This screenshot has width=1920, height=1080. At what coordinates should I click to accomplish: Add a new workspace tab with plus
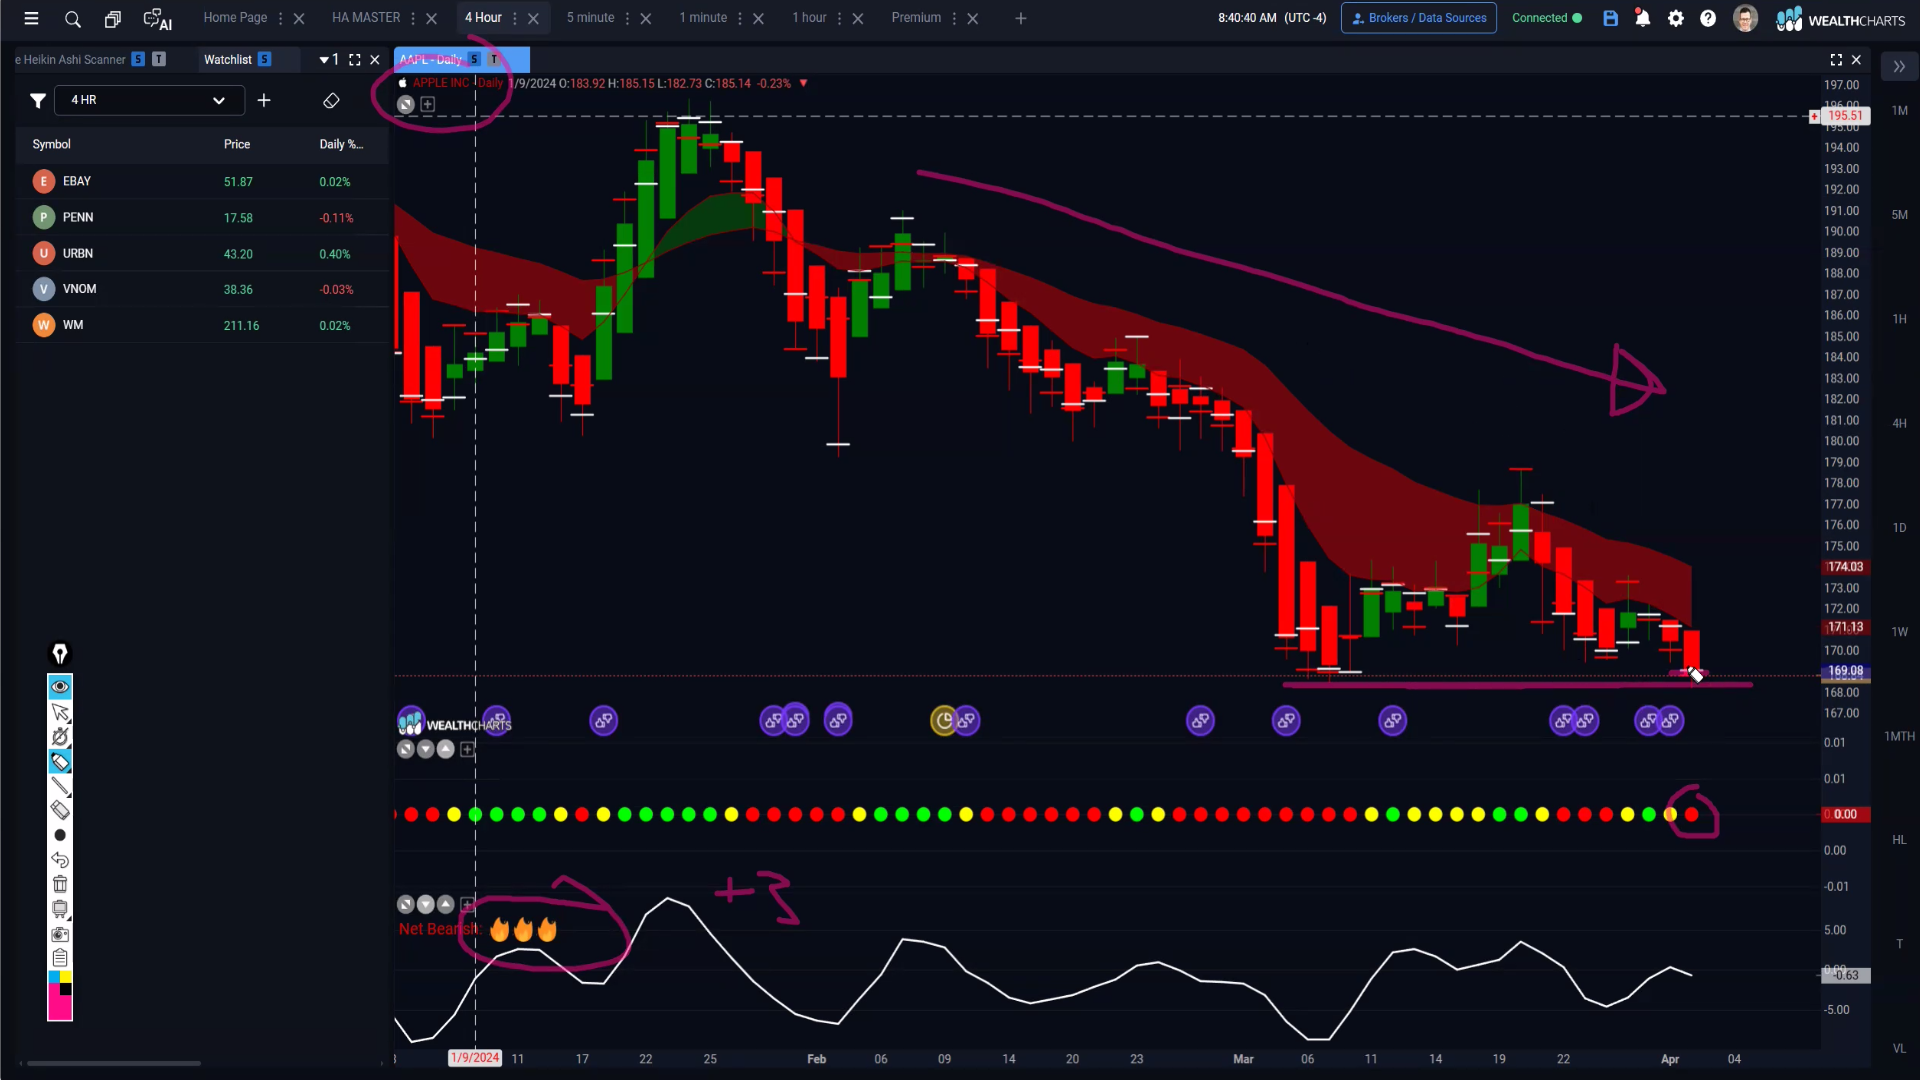1020,18
